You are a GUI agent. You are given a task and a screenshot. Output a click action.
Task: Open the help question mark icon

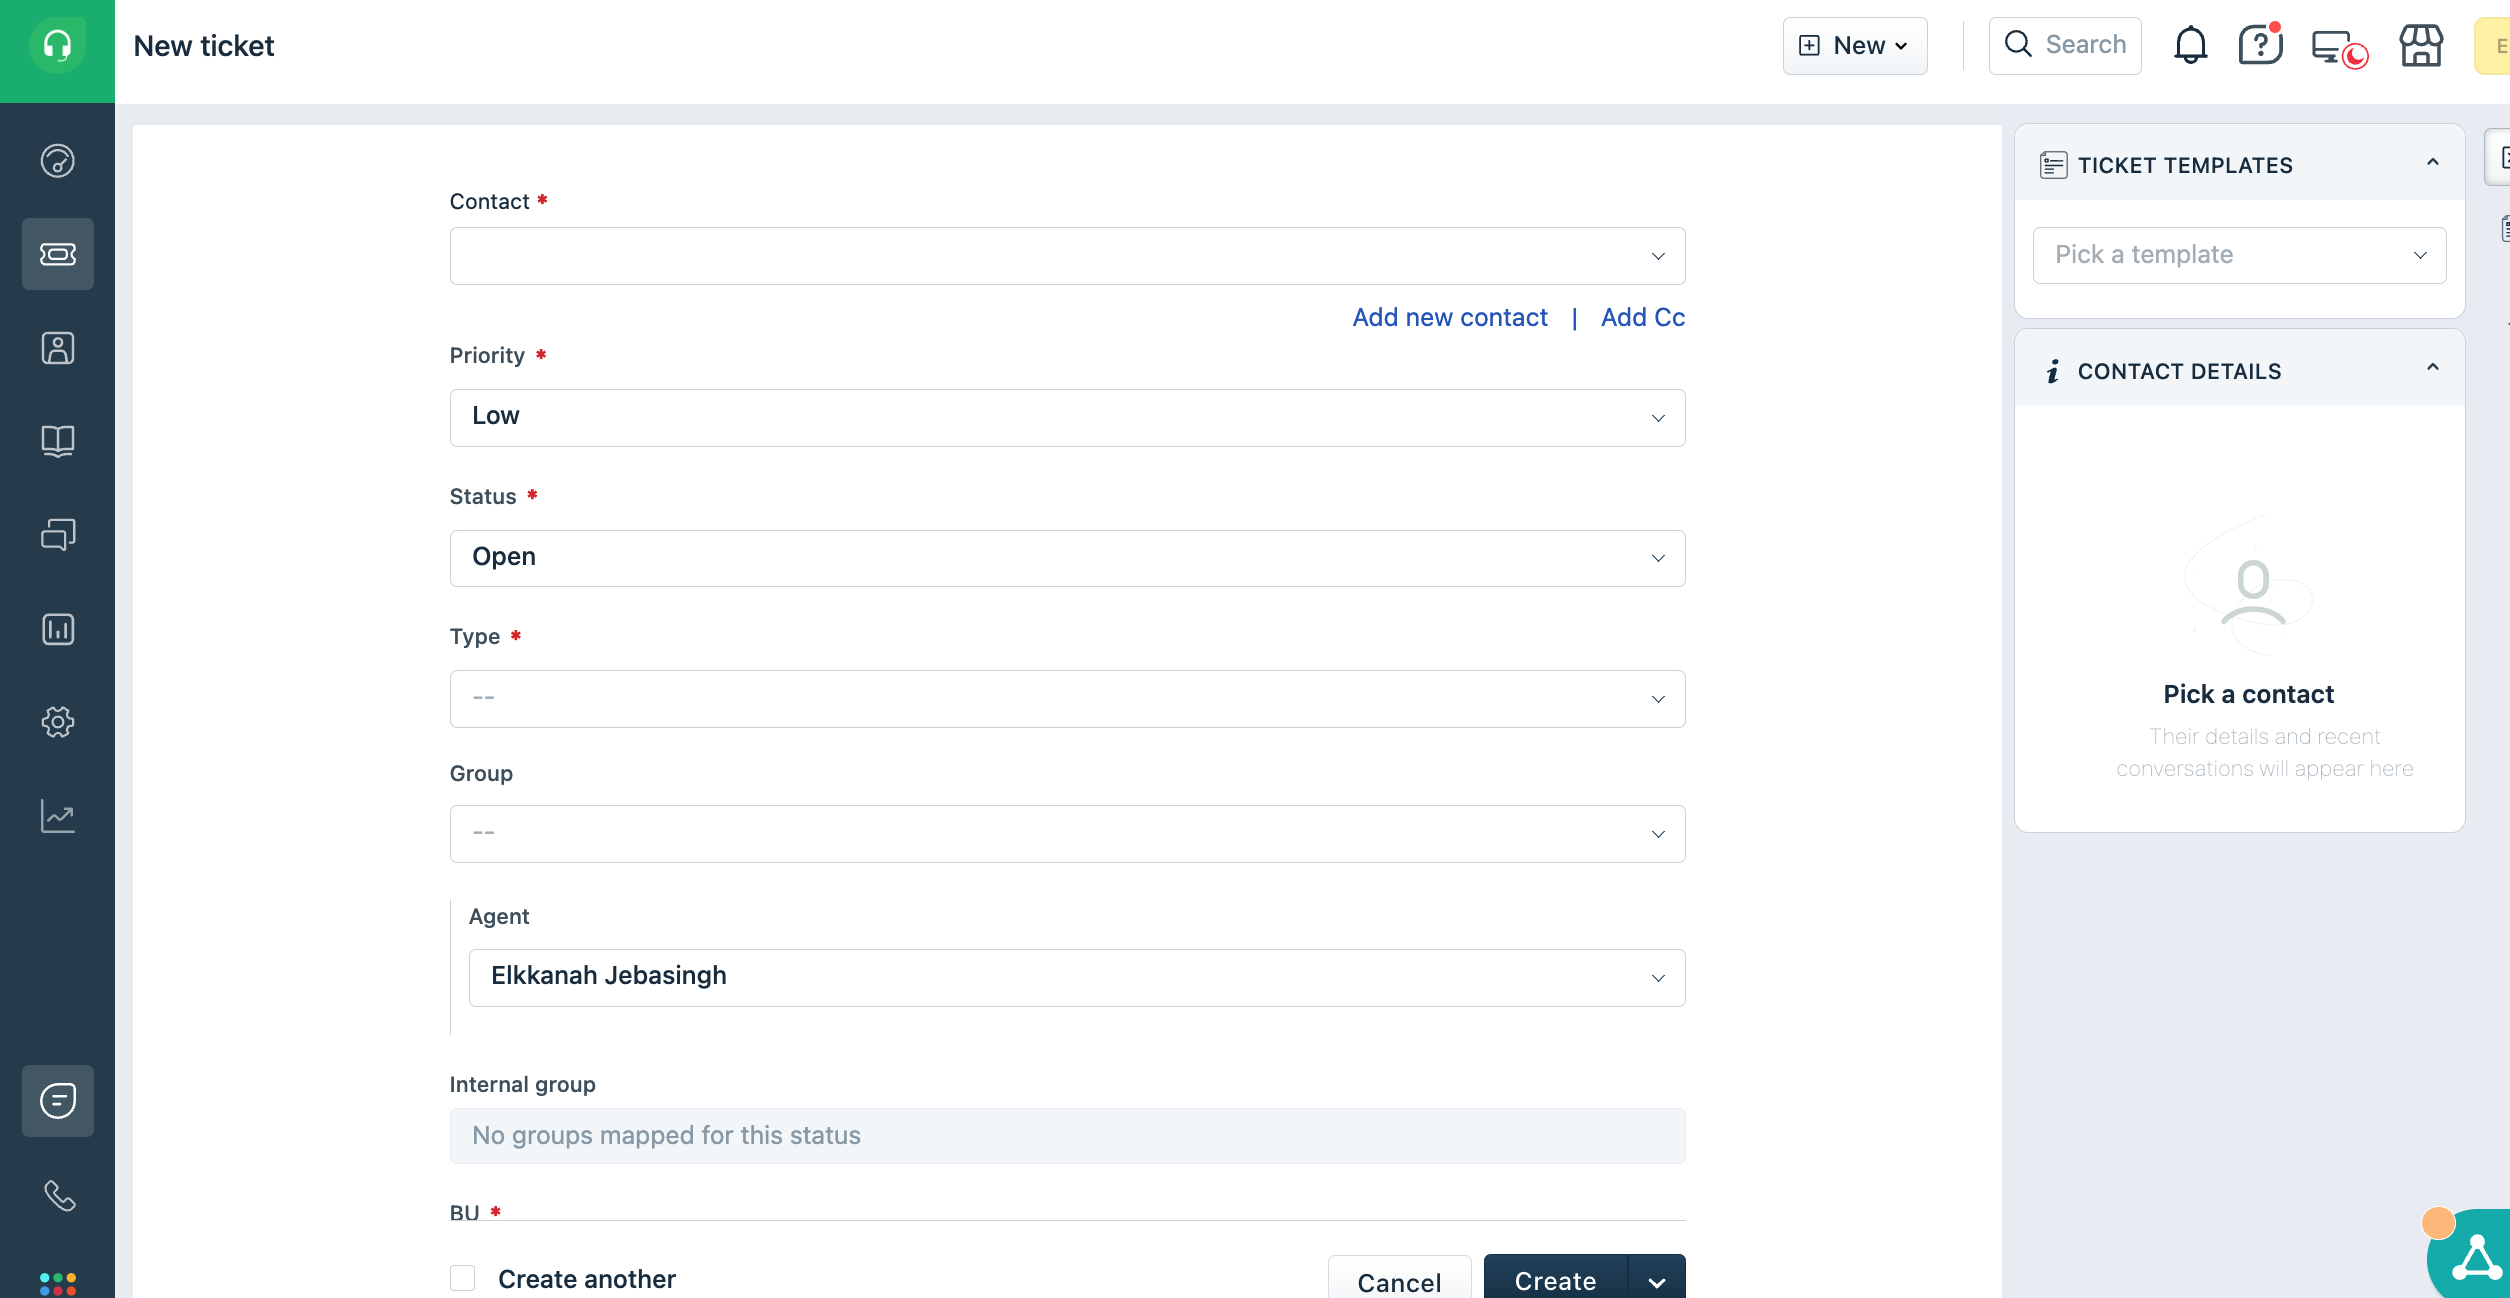[2259, 46]
